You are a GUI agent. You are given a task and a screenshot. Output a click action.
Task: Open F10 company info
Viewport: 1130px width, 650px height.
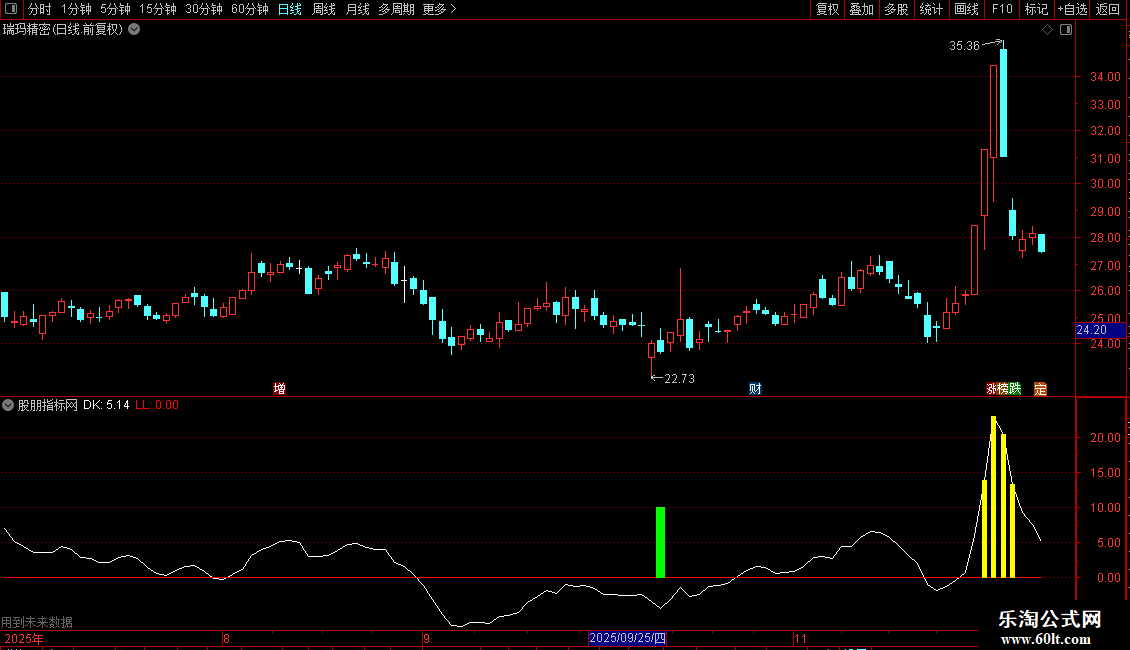click(1002, 9)
